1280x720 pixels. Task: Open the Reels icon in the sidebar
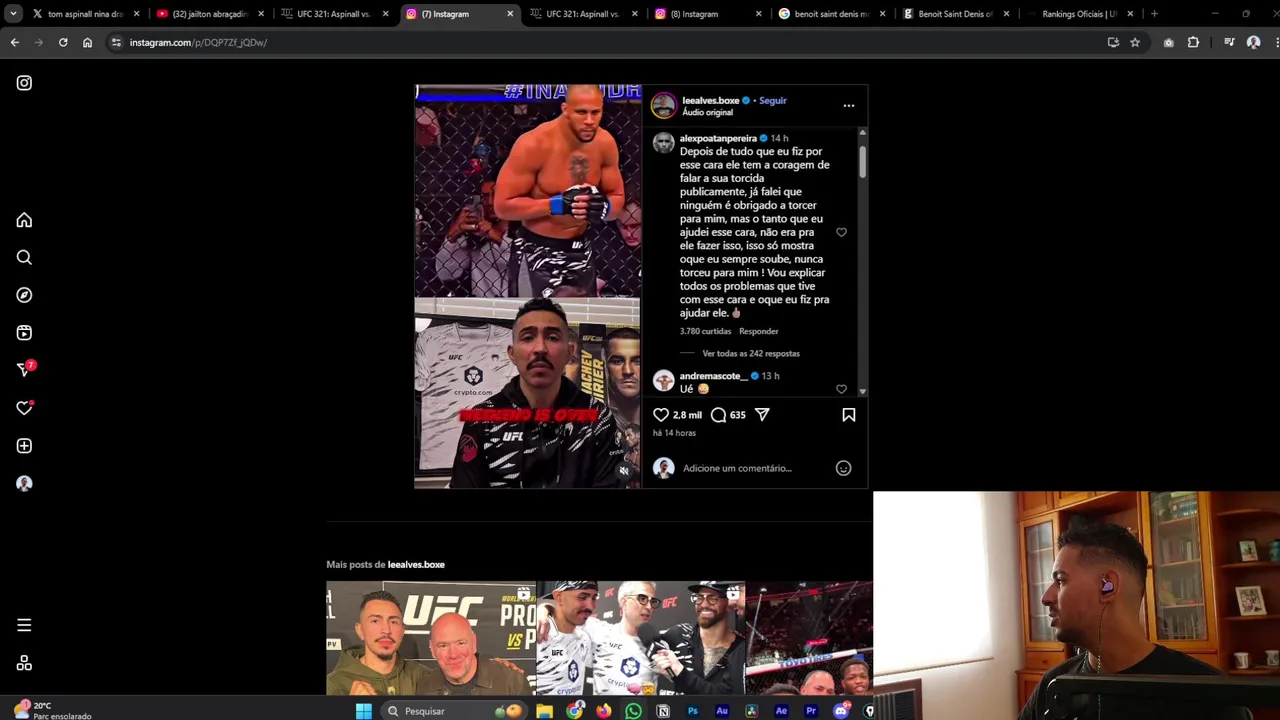(24, 333)
